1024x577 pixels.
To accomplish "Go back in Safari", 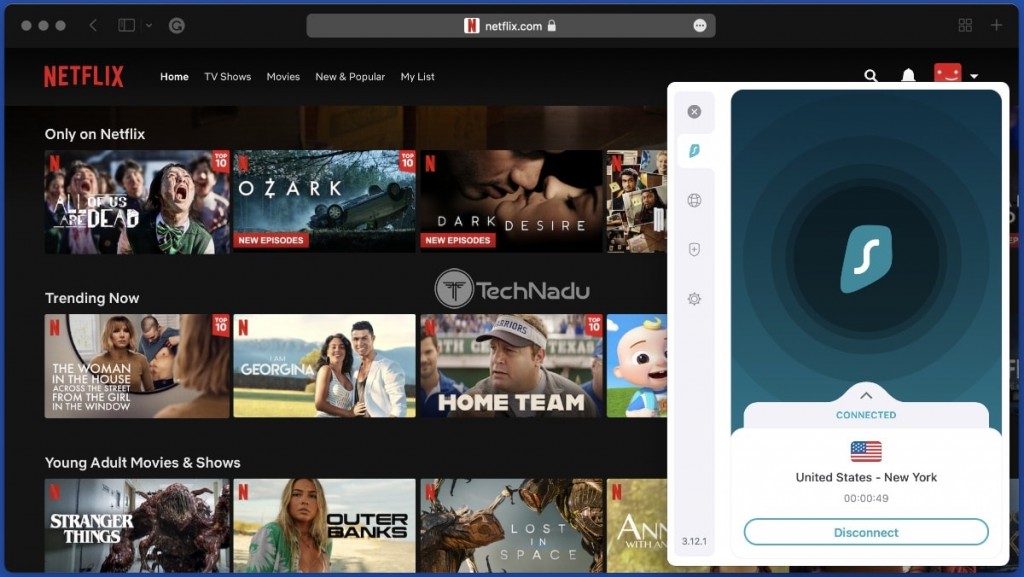I will click(93, 25).
